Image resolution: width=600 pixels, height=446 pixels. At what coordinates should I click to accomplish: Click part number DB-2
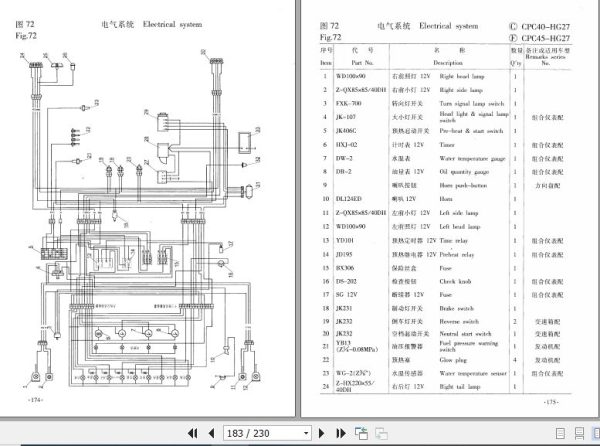point(343,172)
